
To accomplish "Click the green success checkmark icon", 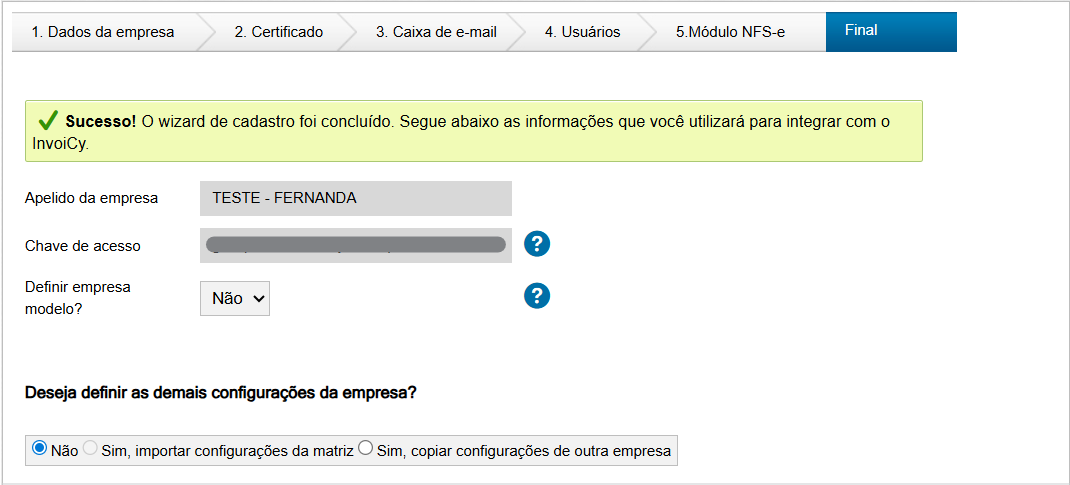I will point(47,120).
